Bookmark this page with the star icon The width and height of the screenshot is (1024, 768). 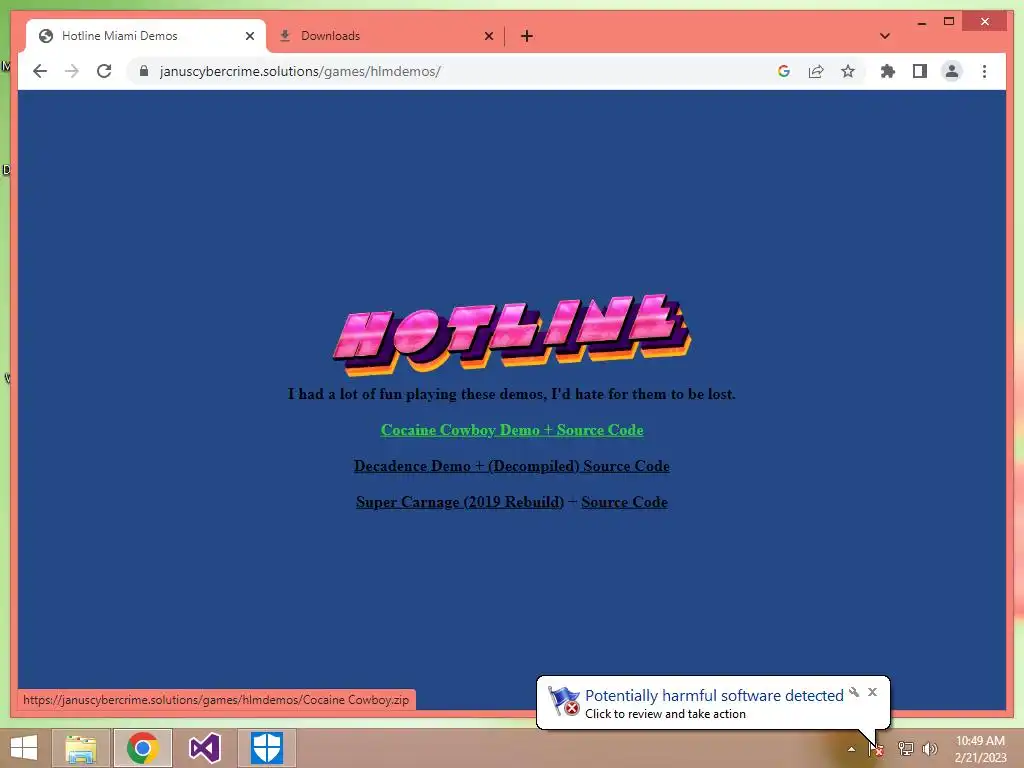coord(848,71)
